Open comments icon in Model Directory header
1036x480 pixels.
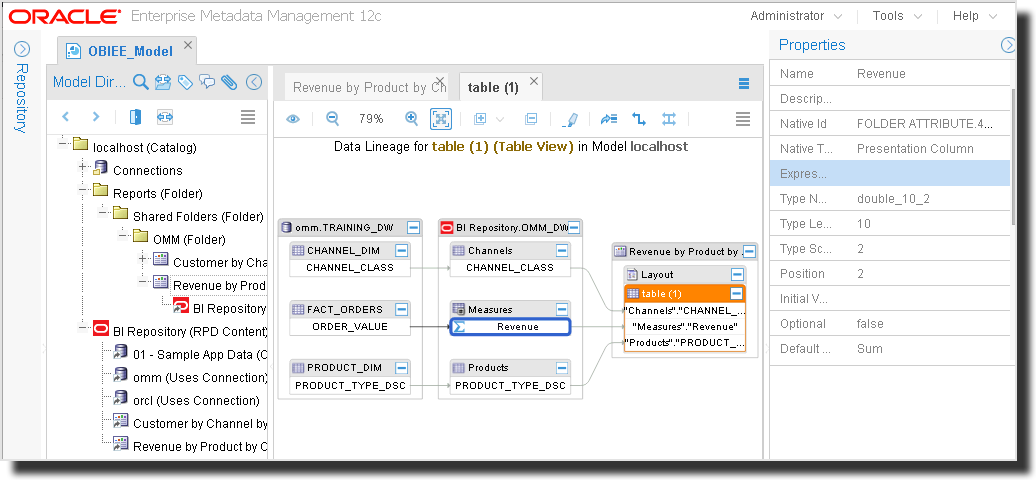[207, 82]
